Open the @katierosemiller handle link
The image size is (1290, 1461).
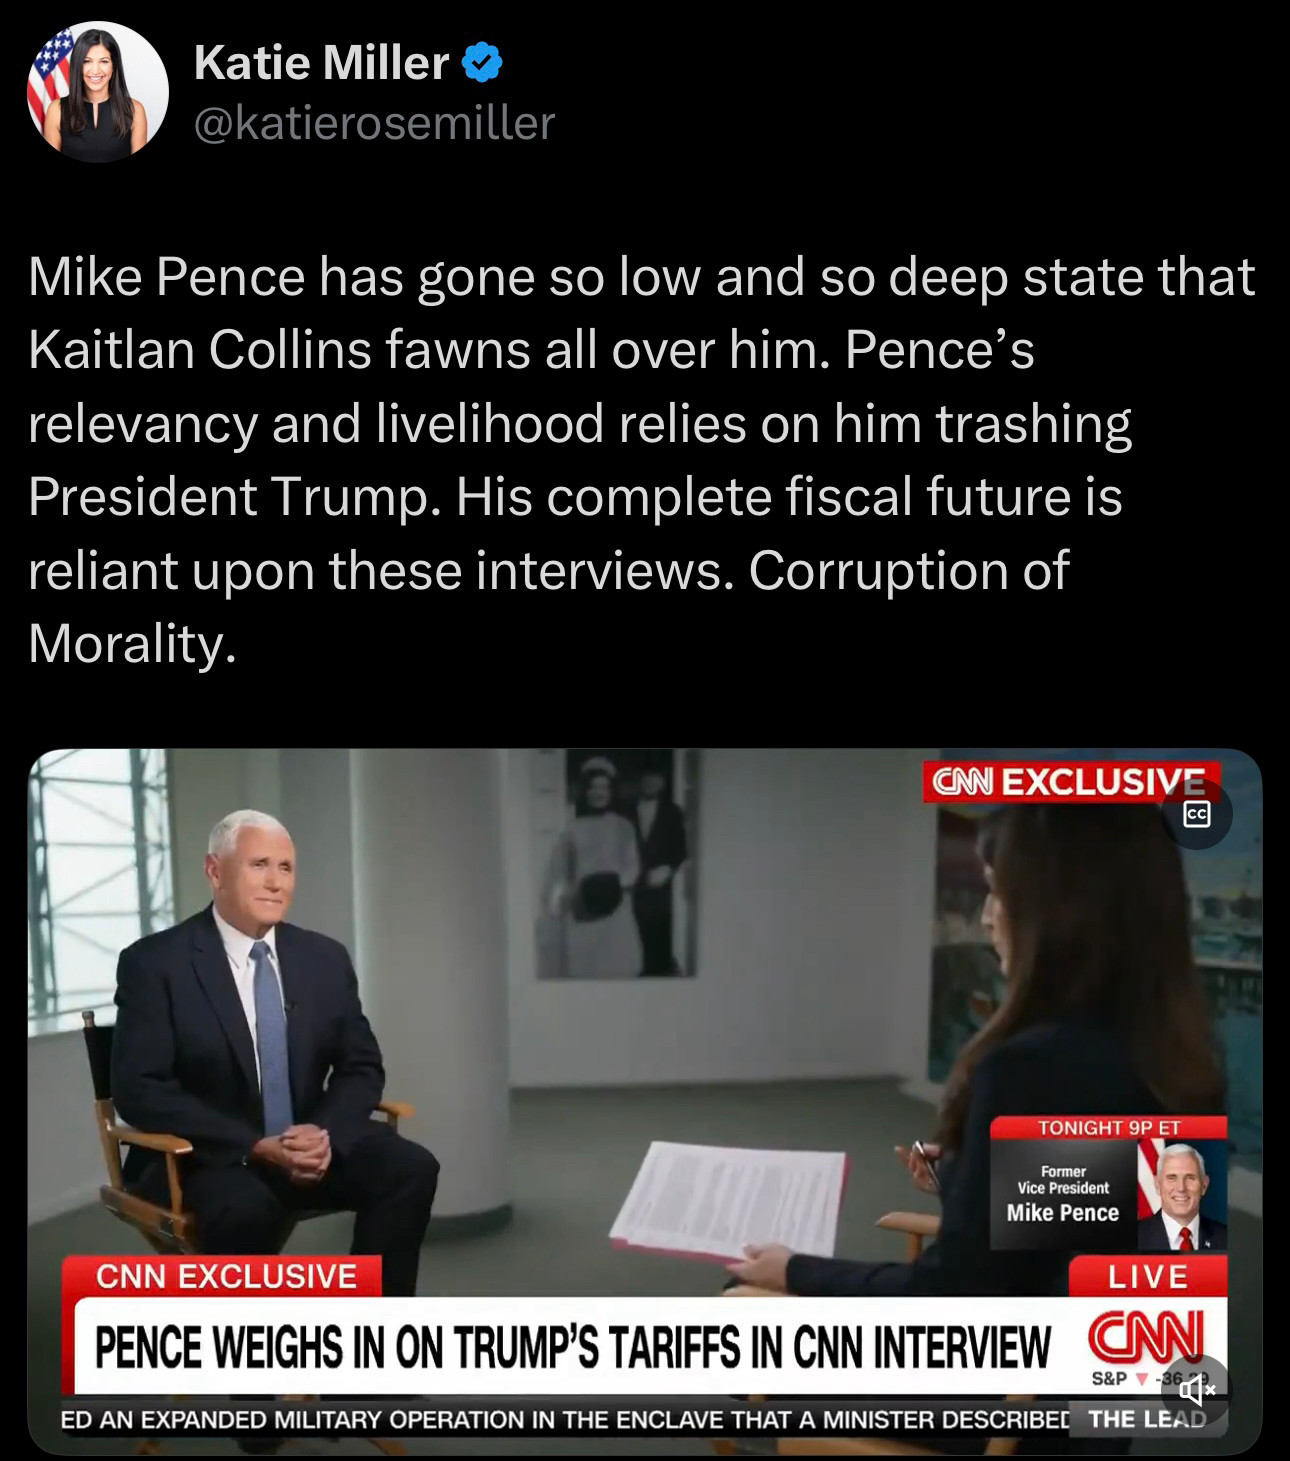374,123
